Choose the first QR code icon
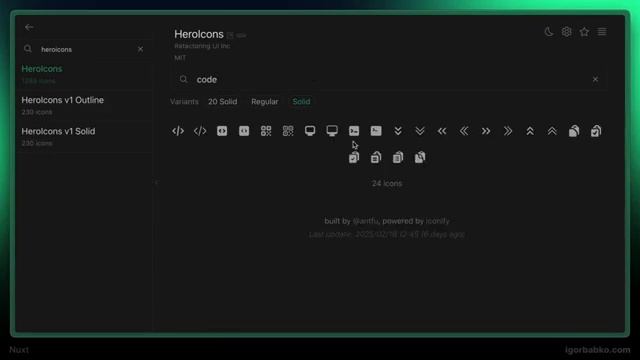The width and height of the screenshot is (640, 360). click(266, 131)
